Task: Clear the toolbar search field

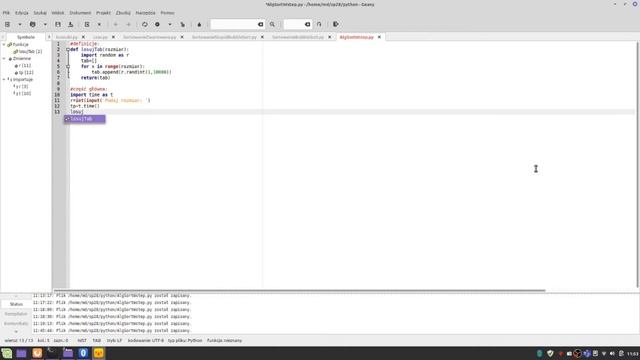Action: 260,24
